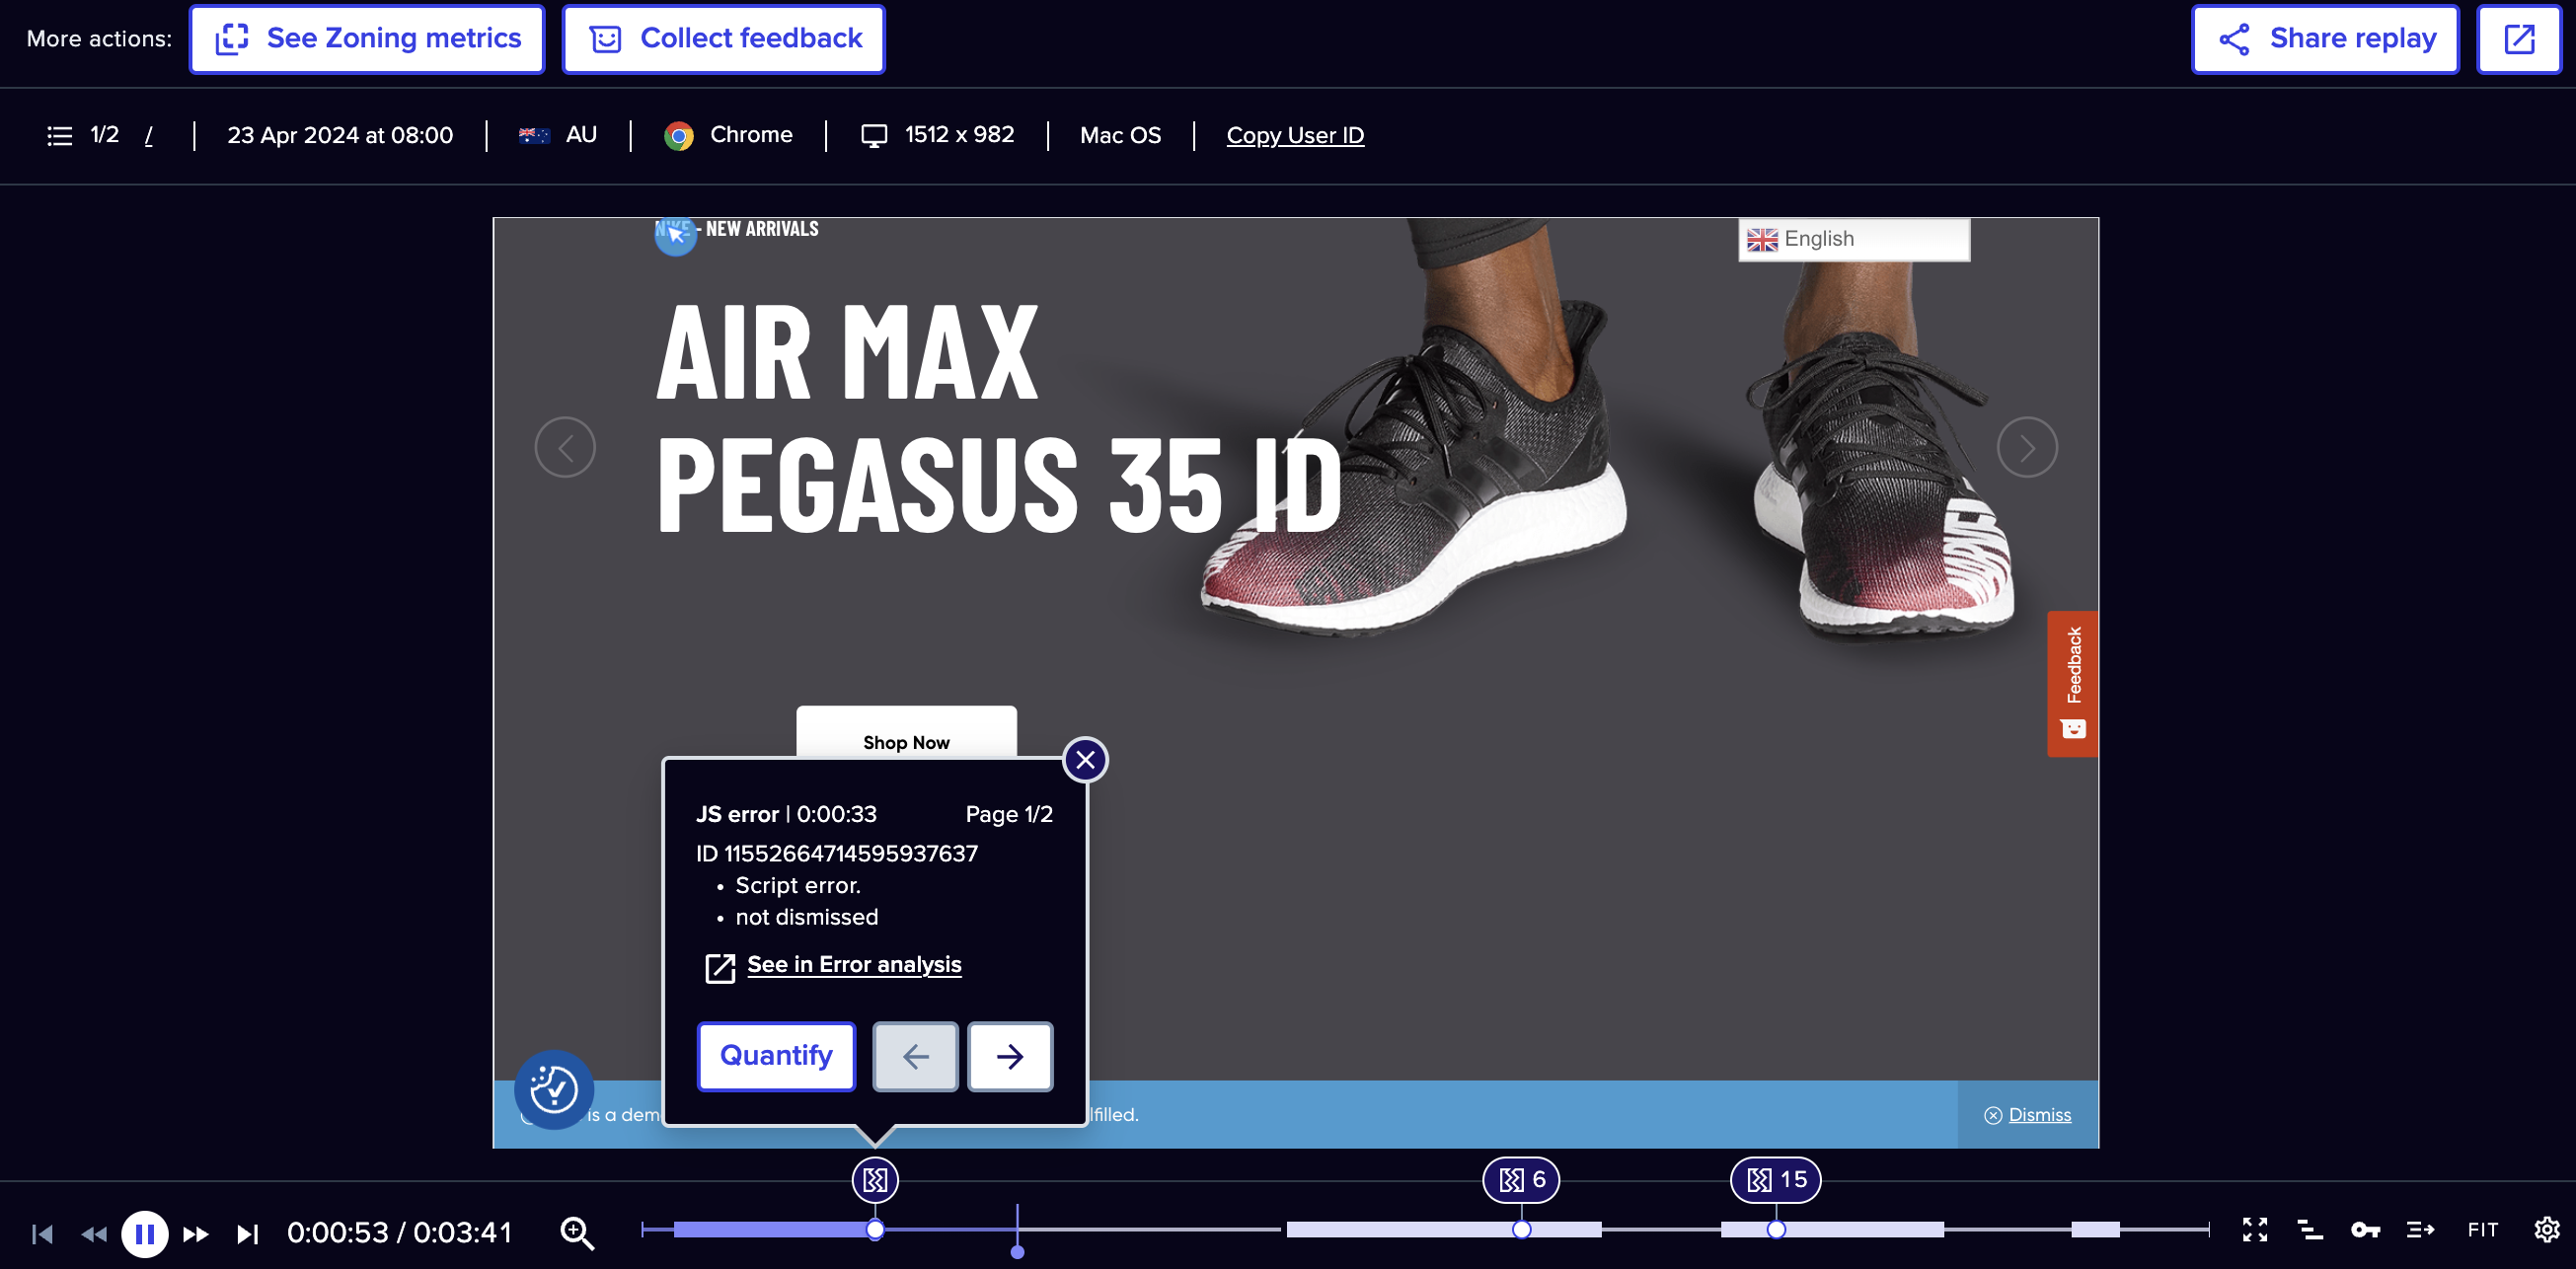Click the '0:00:53 / 0:03:41' time display
Screen dimensions: 2576x1269
pos(399,1233)
